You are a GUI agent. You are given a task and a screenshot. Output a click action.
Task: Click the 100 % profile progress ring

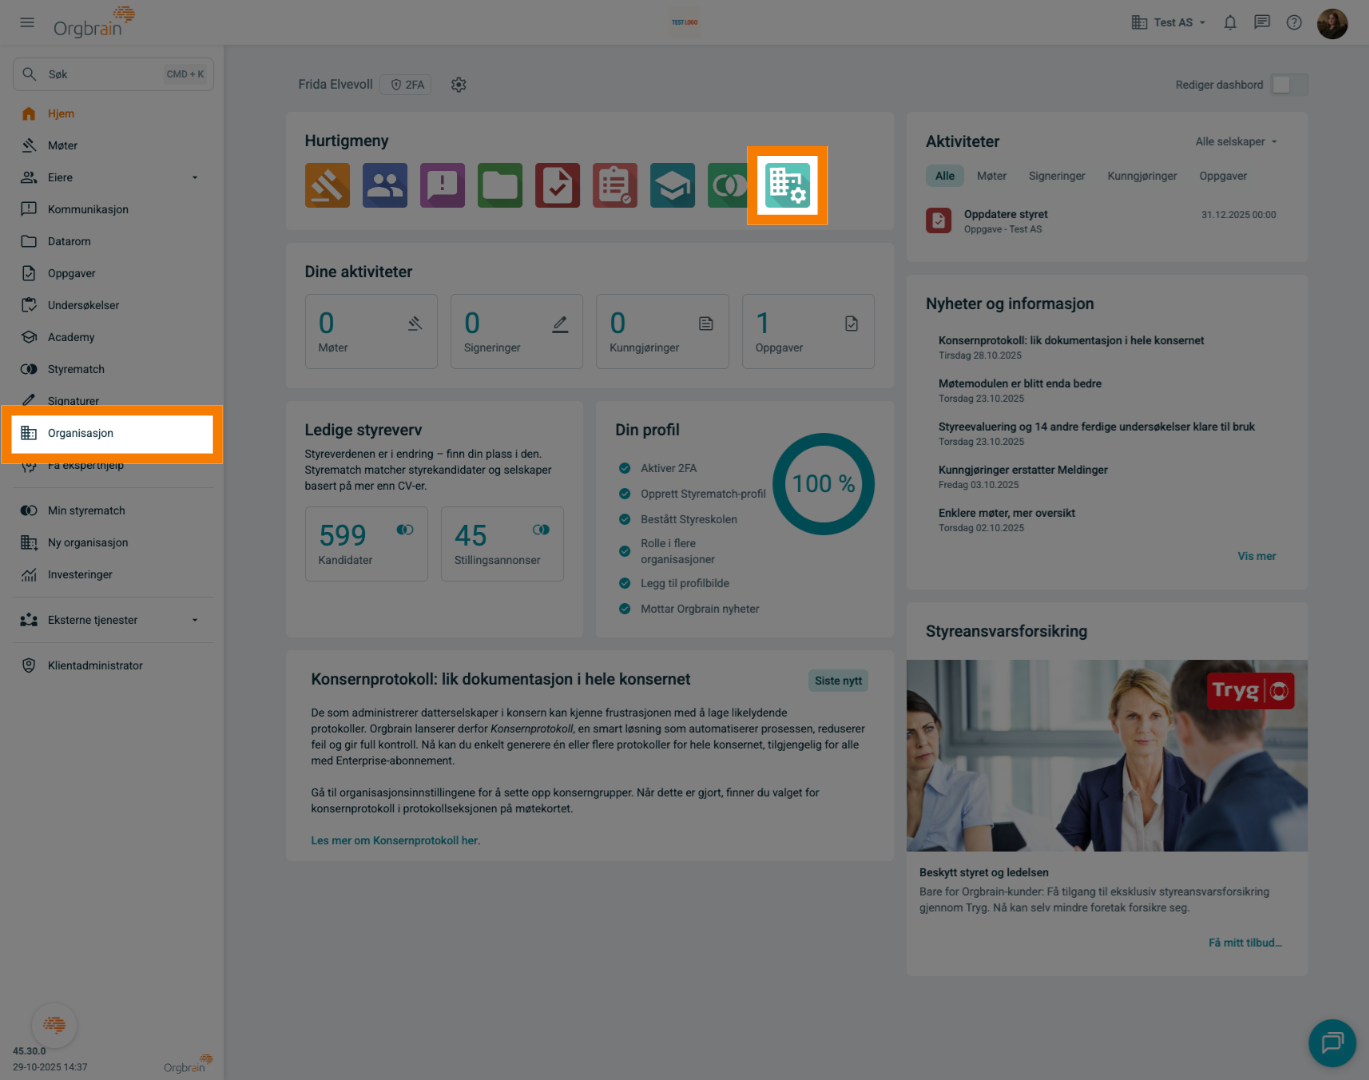pos(823,484)
